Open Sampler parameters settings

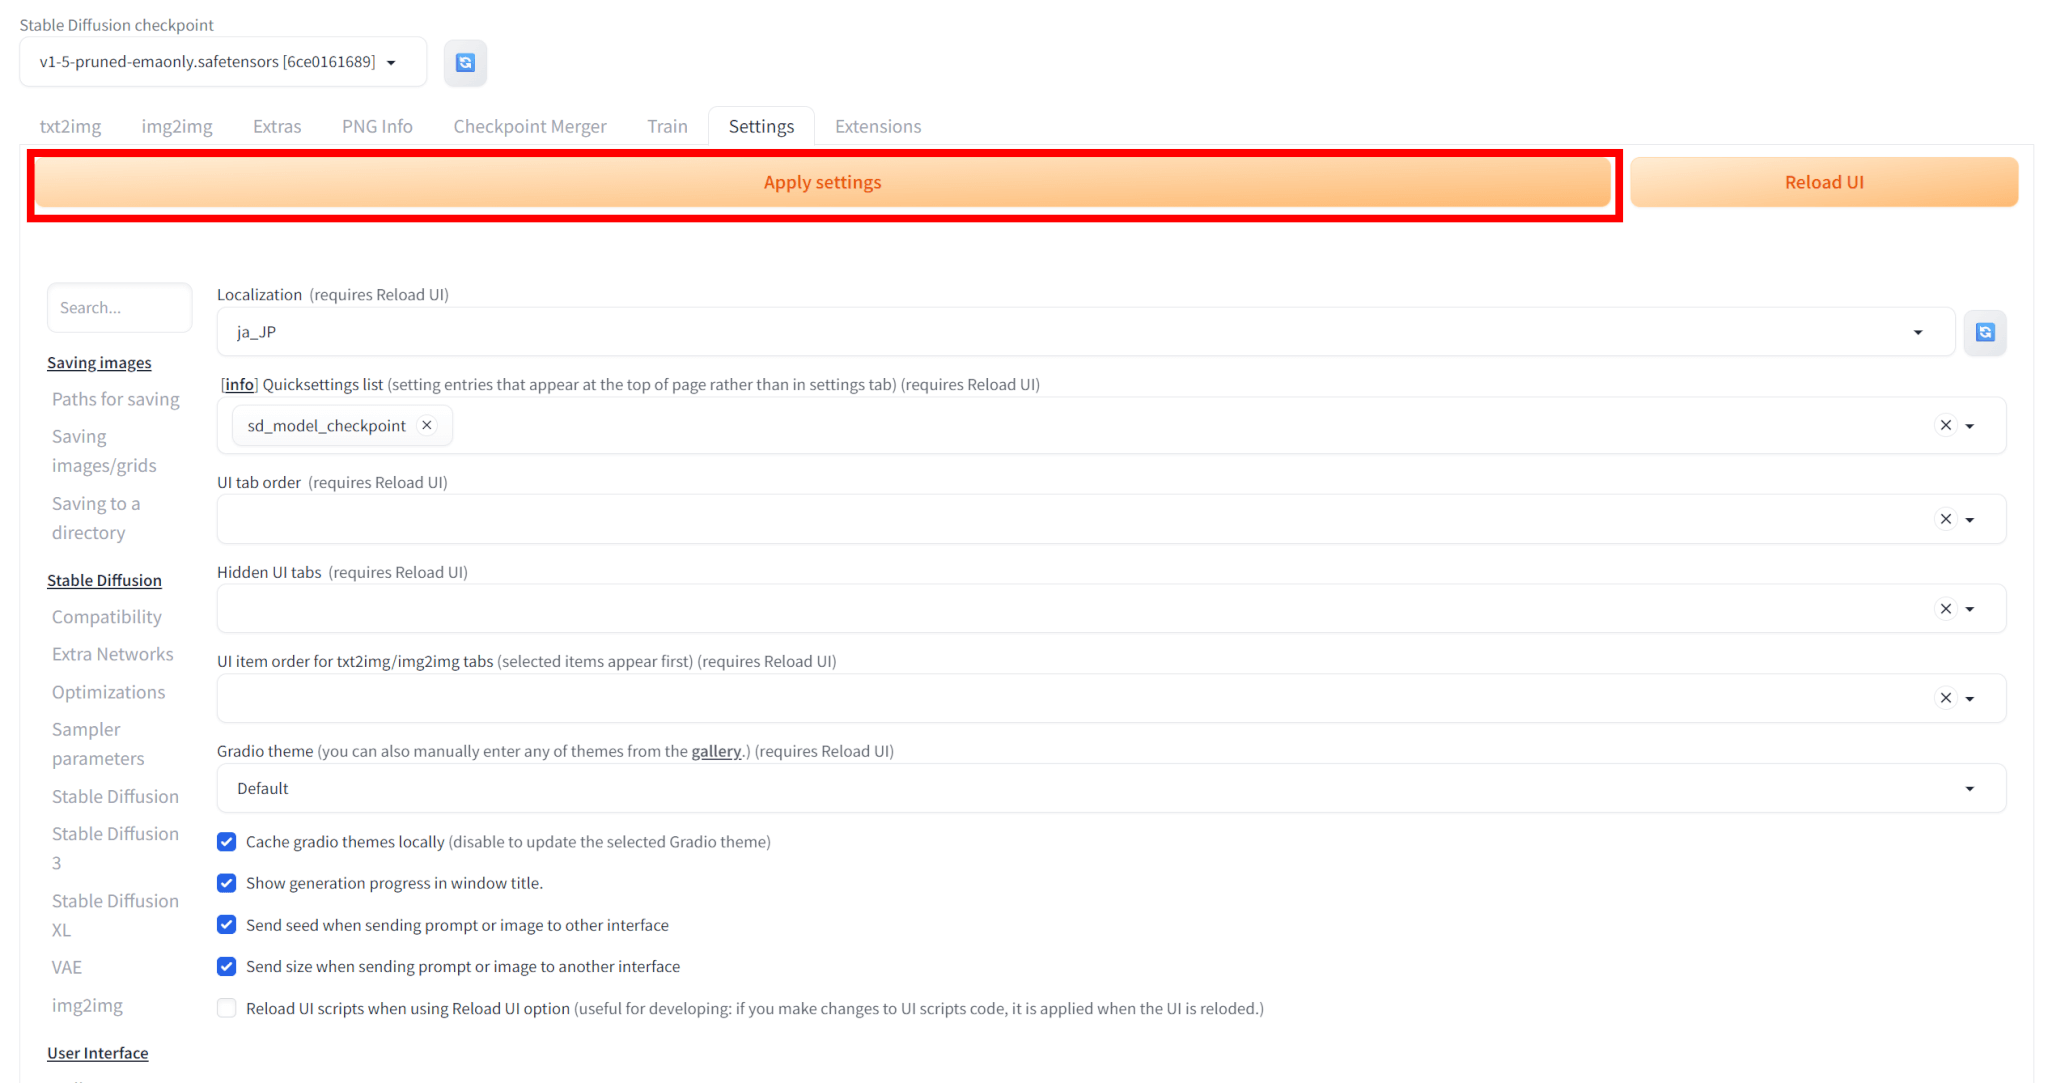[98, 744]
